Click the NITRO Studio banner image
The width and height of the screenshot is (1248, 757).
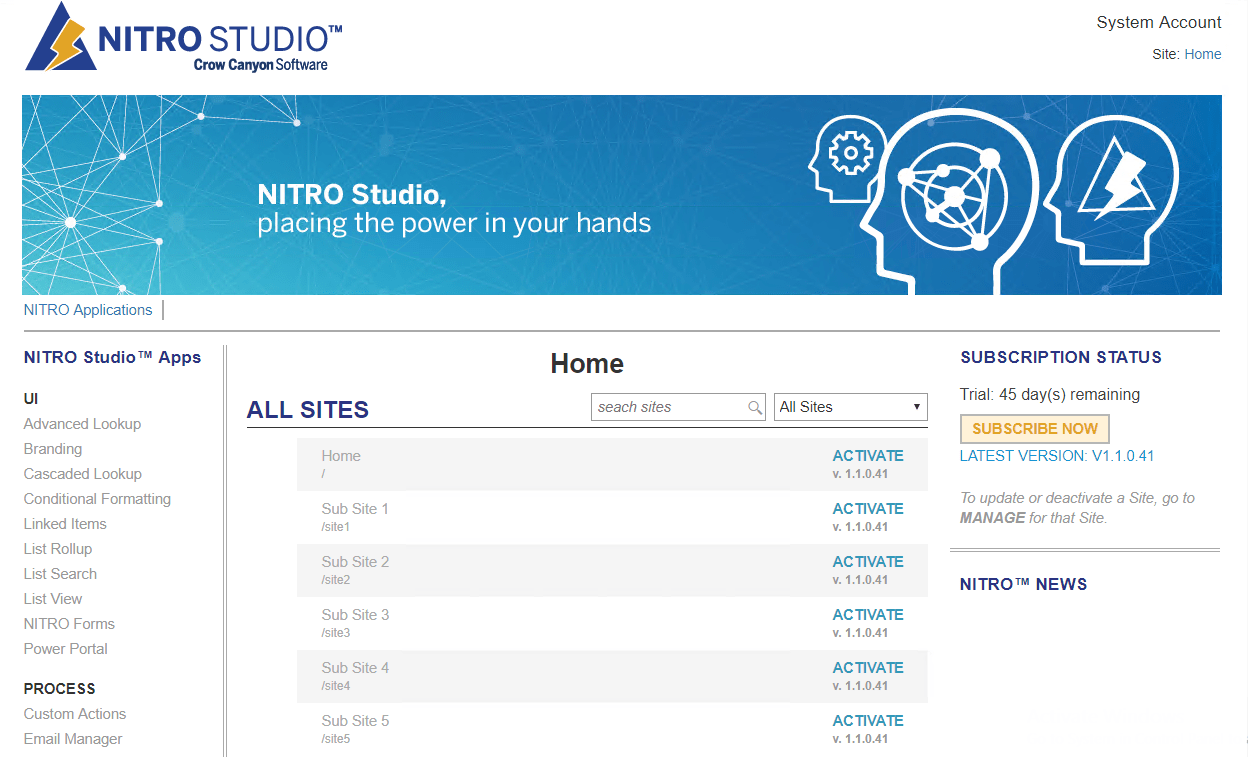[x=622, y=195]
